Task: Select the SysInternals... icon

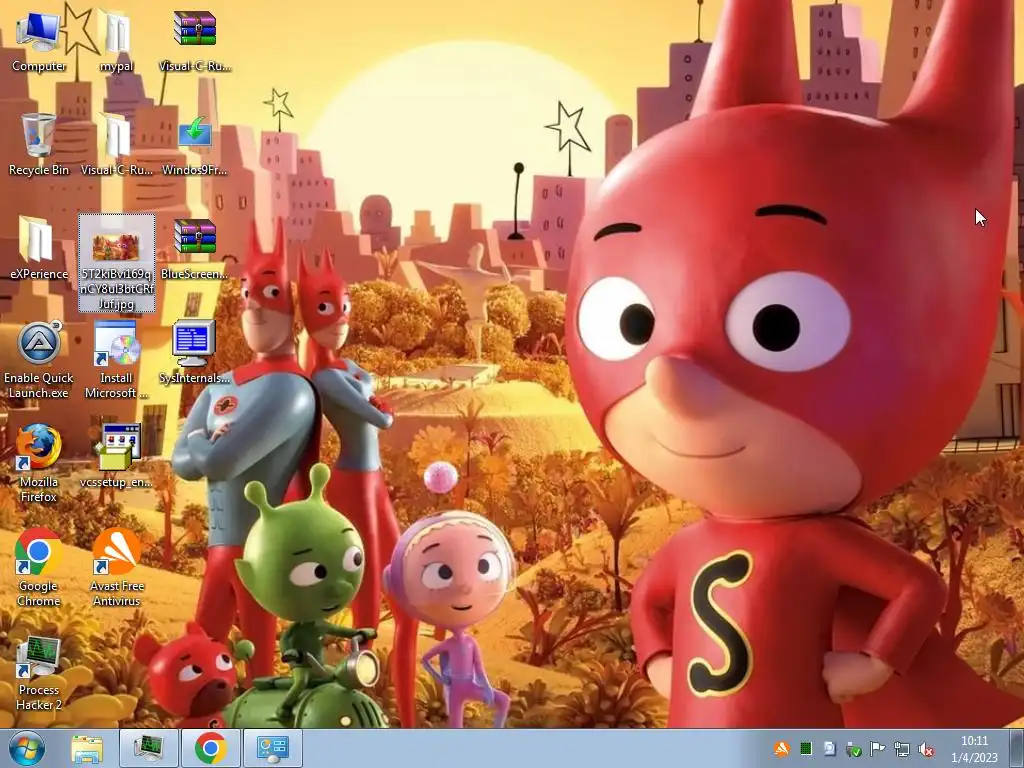Action: [x=195, y=352]
